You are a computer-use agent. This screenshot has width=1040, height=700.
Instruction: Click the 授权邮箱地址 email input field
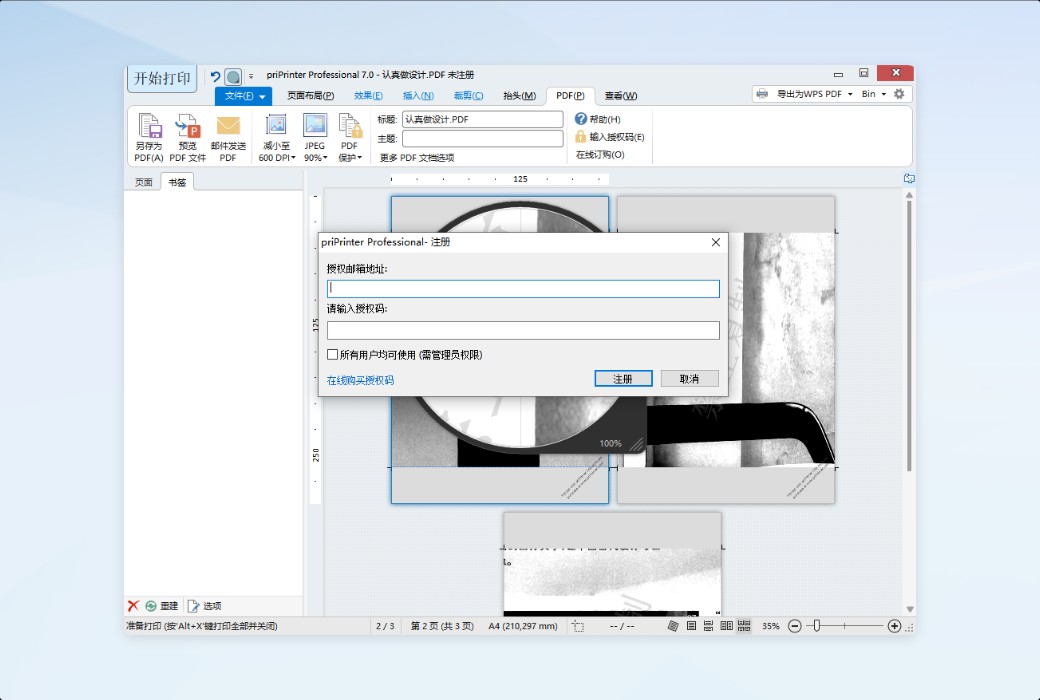[x=523, y=288]
